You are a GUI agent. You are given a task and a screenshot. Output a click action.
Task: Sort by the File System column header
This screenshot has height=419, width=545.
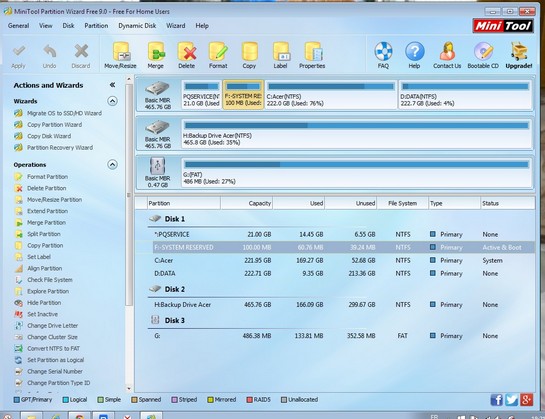coord(402,203)
